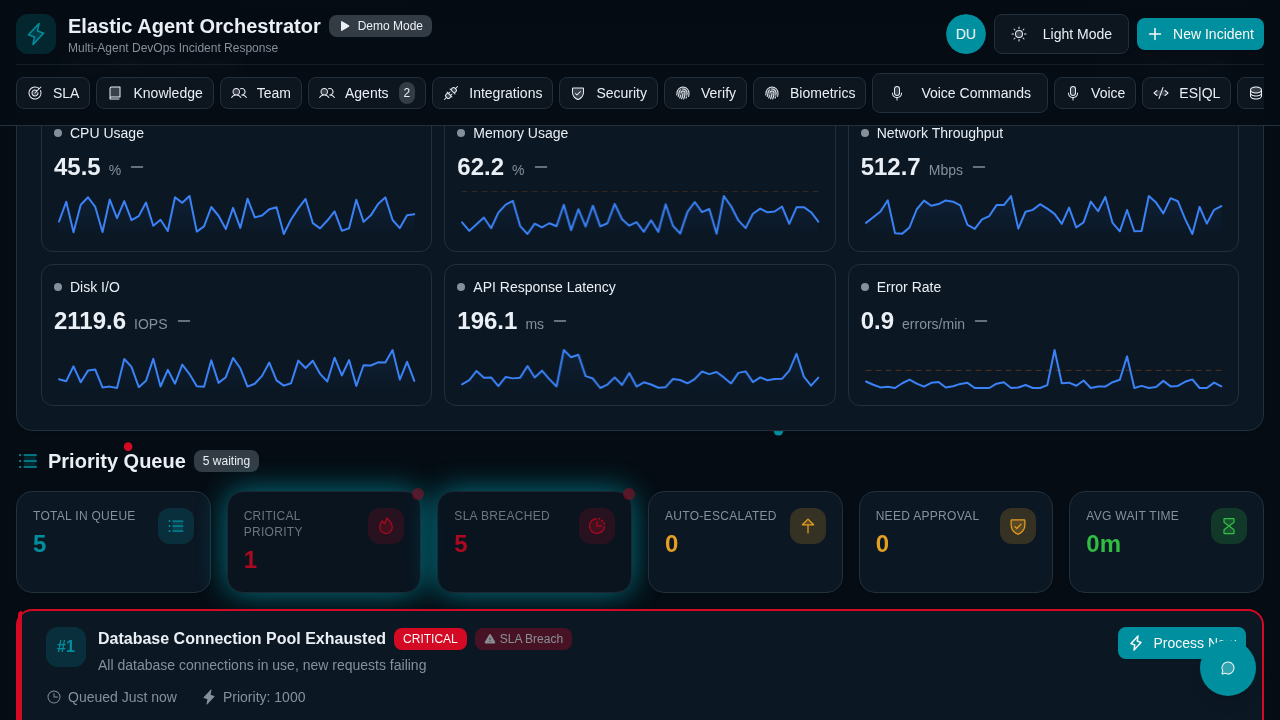
Task: Filter by SLA Breached card
Action: pos(534,542)
